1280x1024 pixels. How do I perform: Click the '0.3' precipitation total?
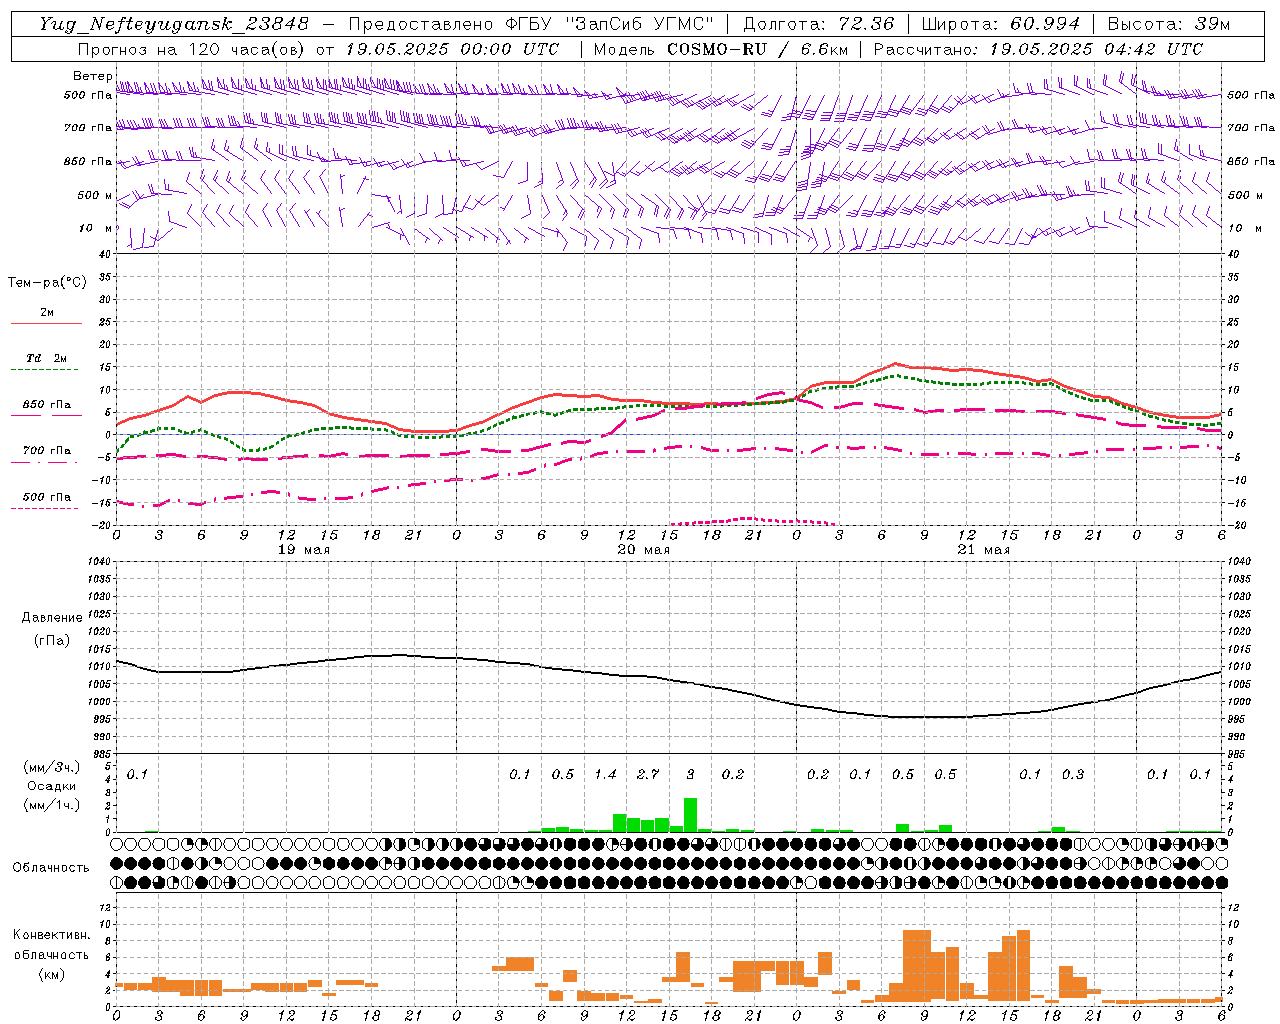(1073, 775)
